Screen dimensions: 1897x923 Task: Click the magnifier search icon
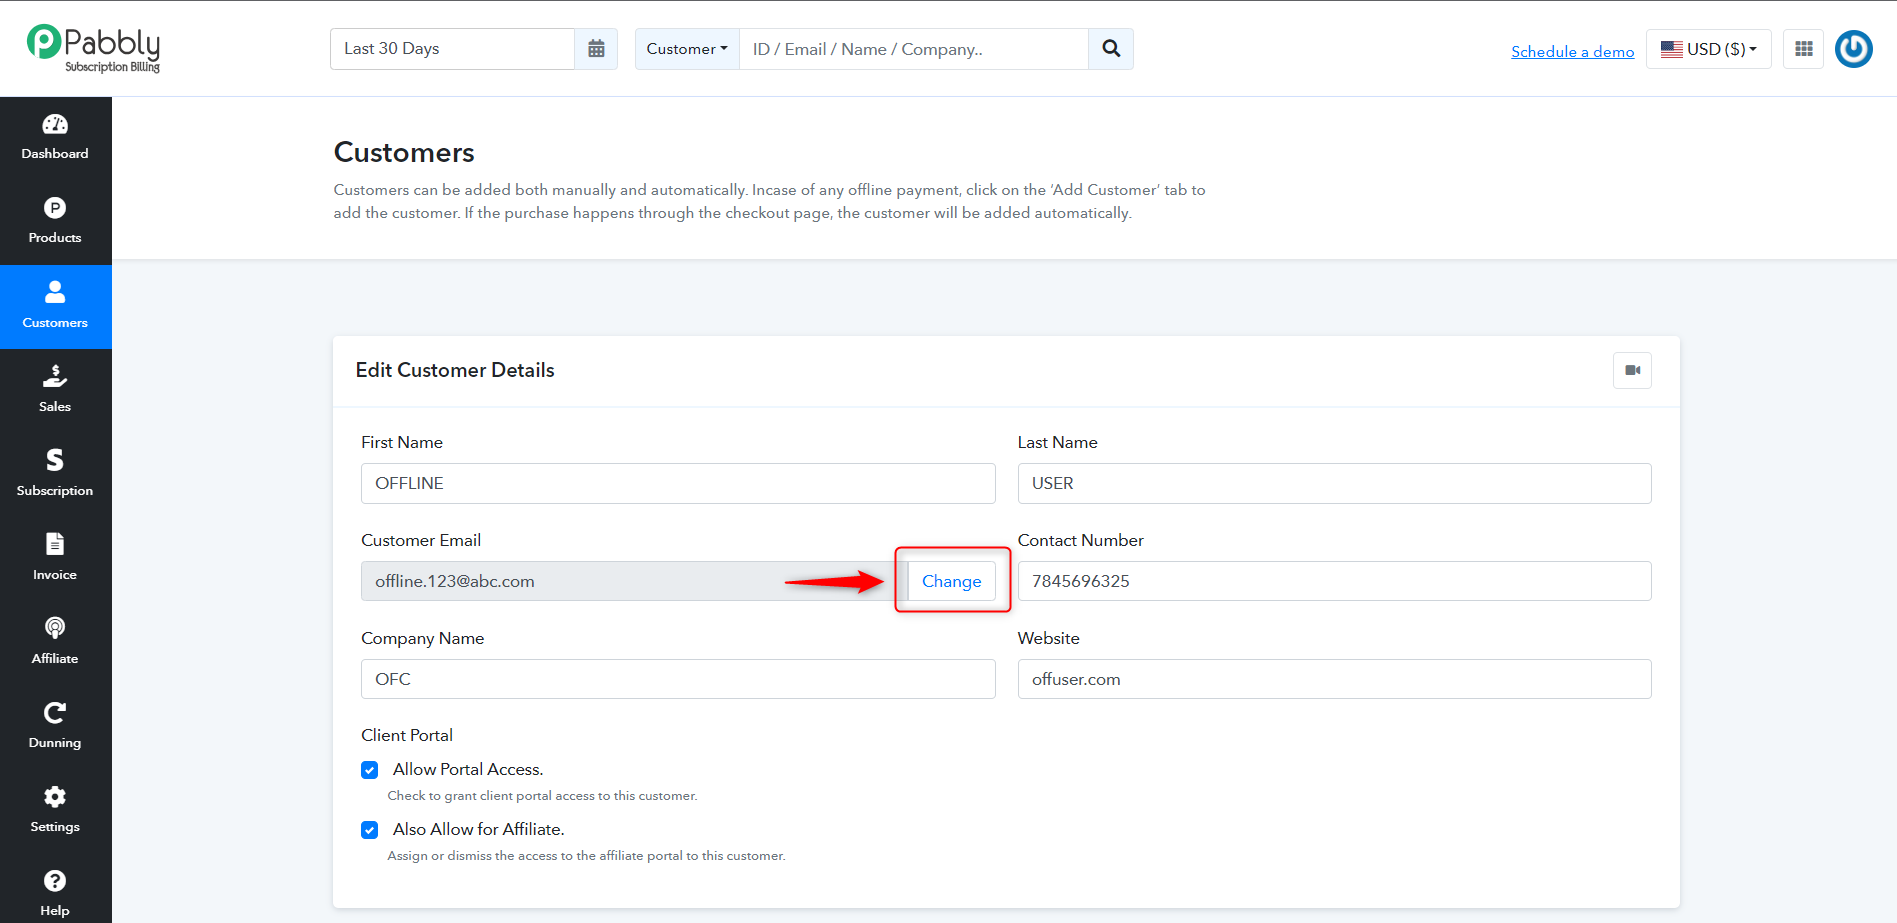[x=1111, y=49]
